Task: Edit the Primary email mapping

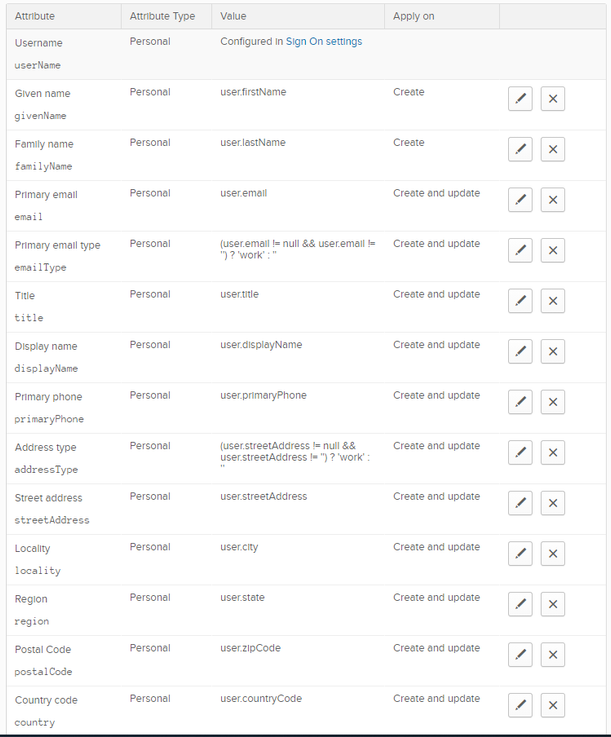Action: click(x=520, y=200)
